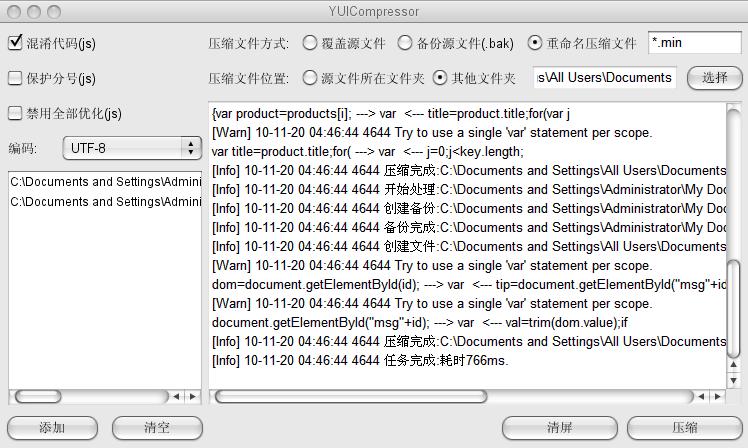
Task: Click the log line starting '{var product=products[i];'
Action: tap(391, 114)
